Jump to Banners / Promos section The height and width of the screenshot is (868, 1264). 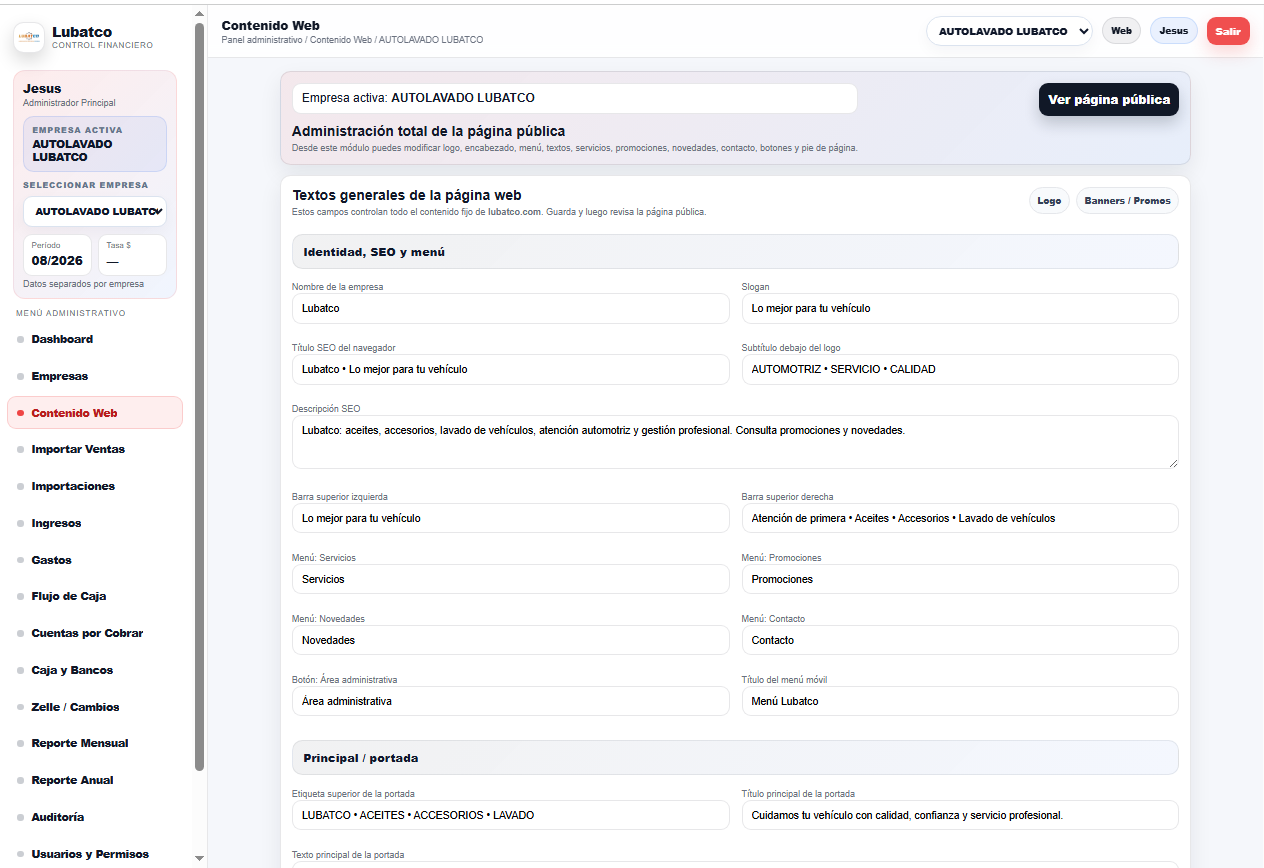pyautogui.click(x=1127, y=201)
